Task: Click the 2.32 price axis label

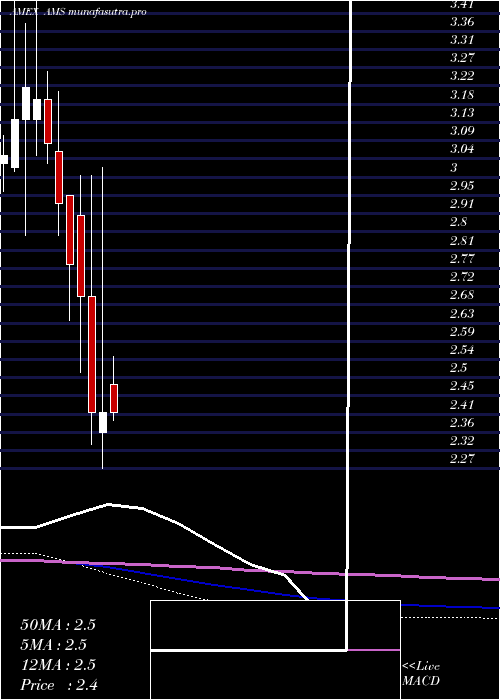Action: point(462,441)
